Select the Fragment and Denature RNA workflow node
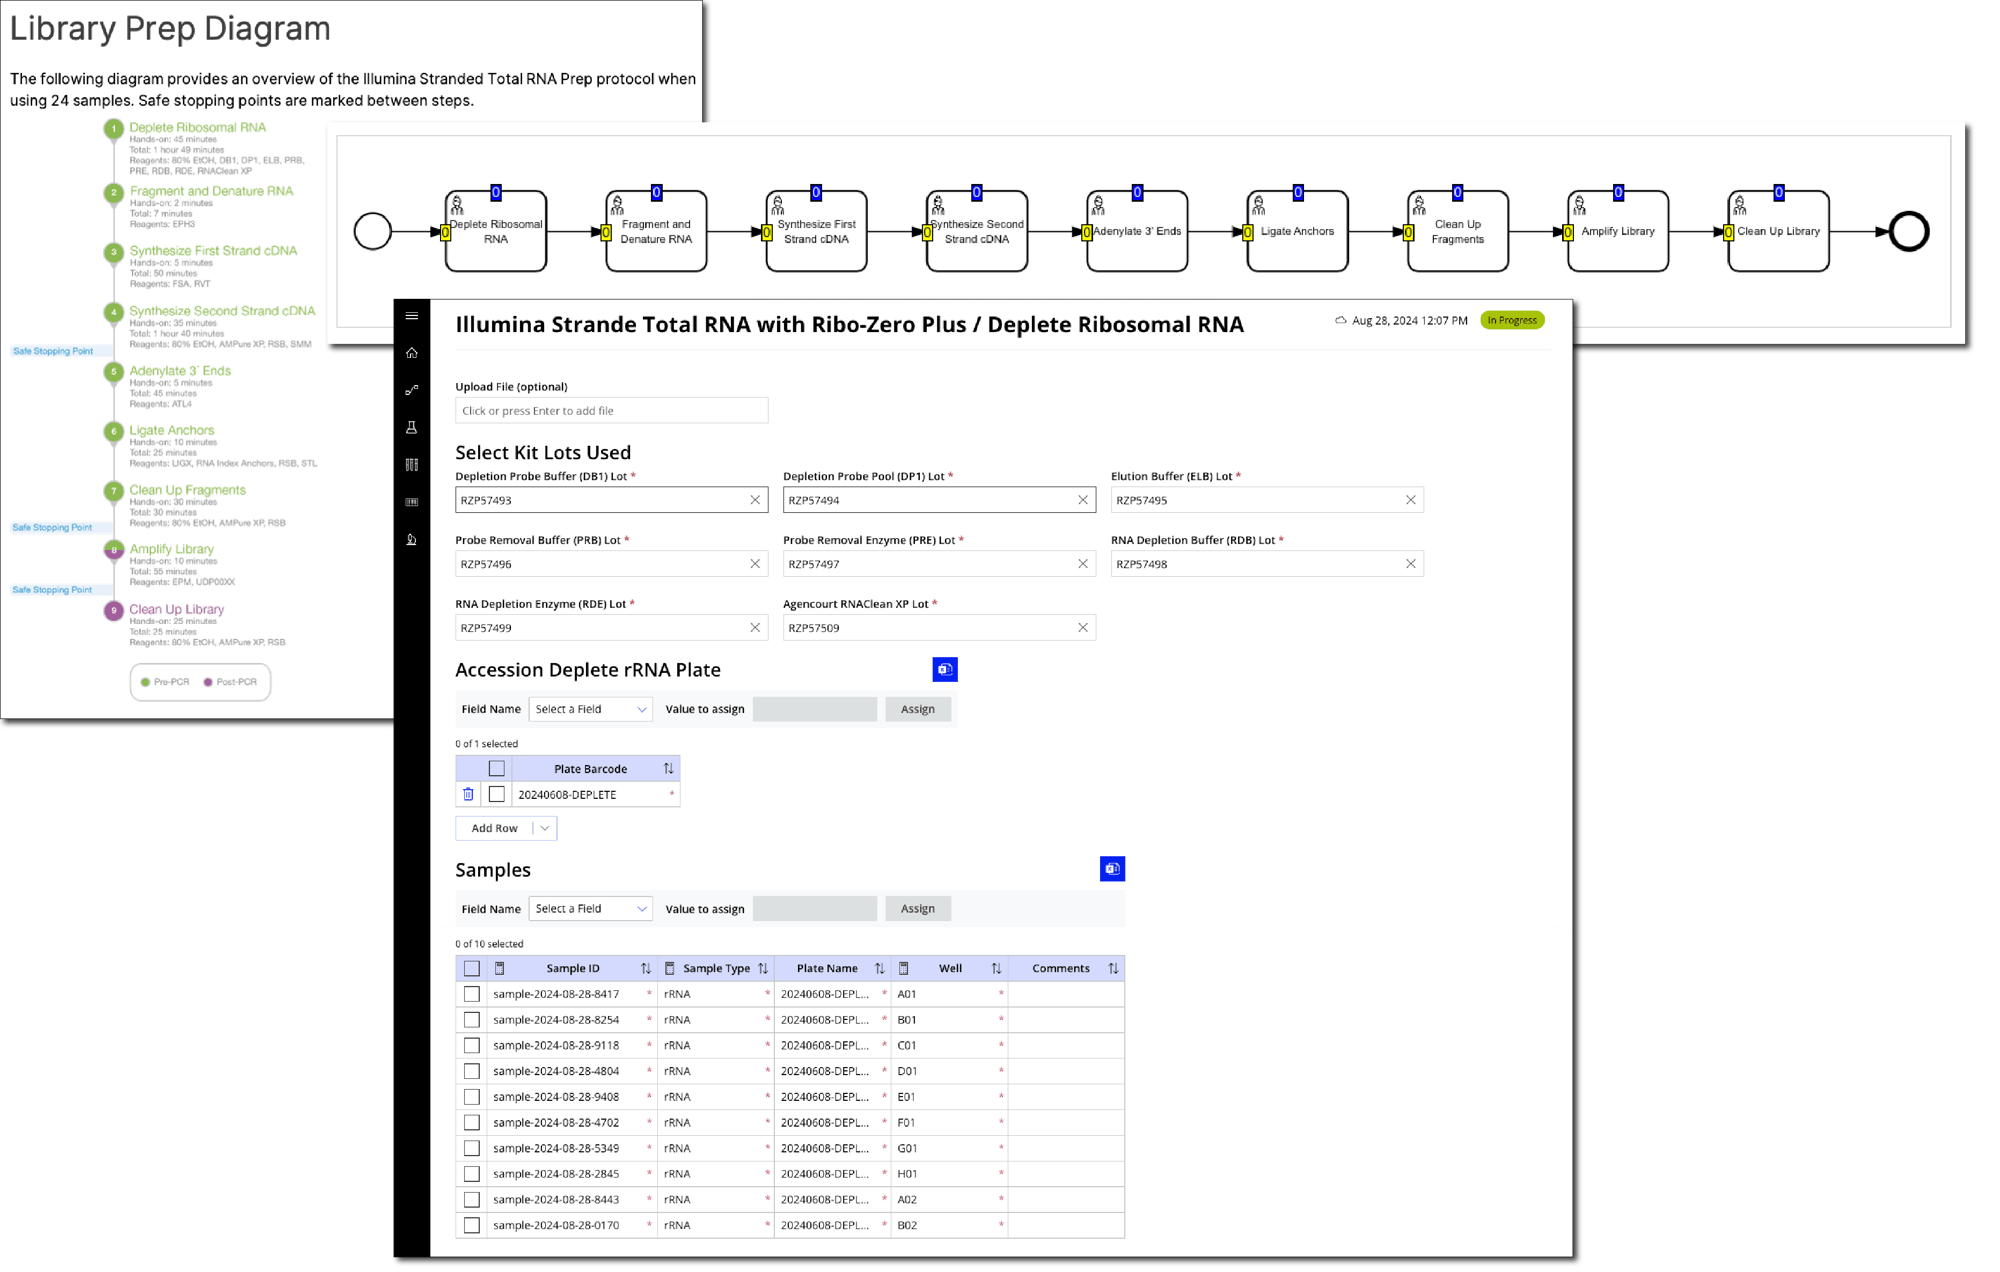 pyautogui.click(x=656, y=231)
